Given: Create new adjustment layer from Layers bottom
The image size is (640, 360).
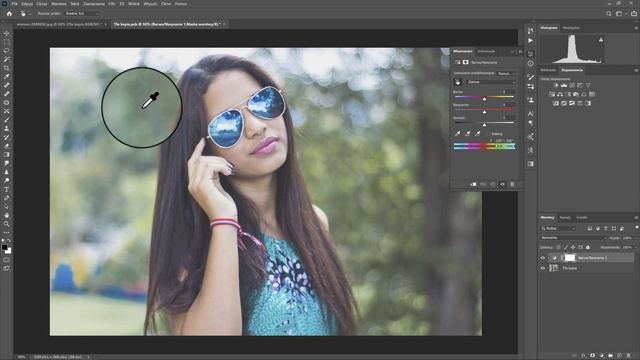Looking at the screenshot, I should (x=602, y=356).
